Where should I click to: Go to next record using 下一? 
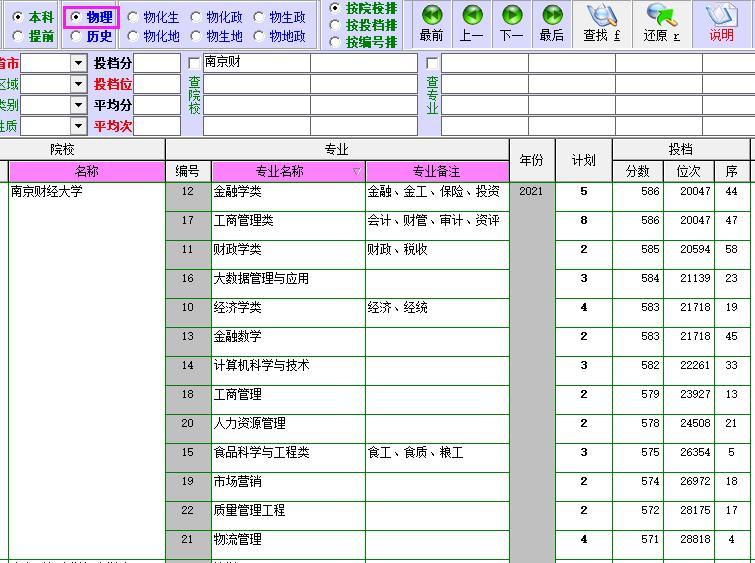click(512, 24)
